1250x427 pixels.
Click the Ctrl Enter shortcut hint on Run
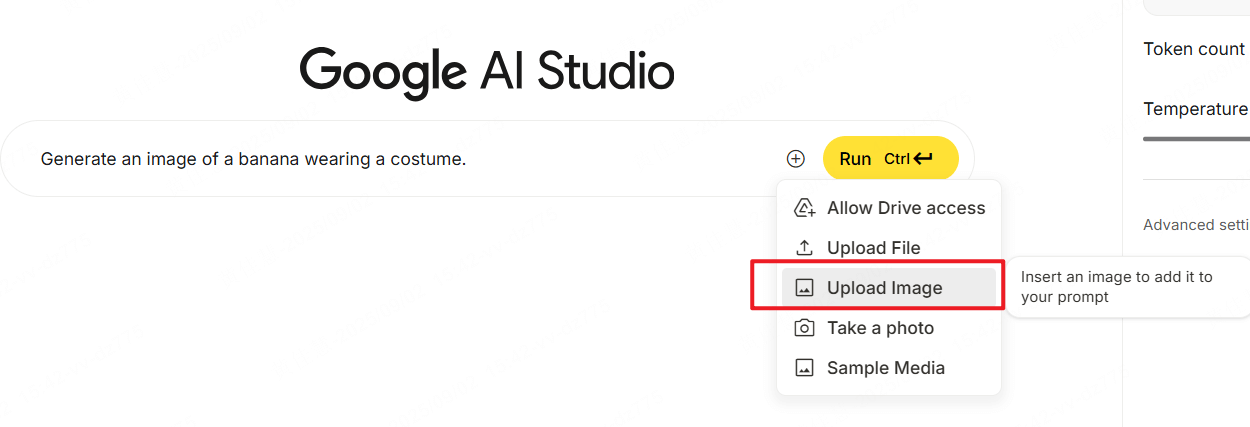(908, 159)
